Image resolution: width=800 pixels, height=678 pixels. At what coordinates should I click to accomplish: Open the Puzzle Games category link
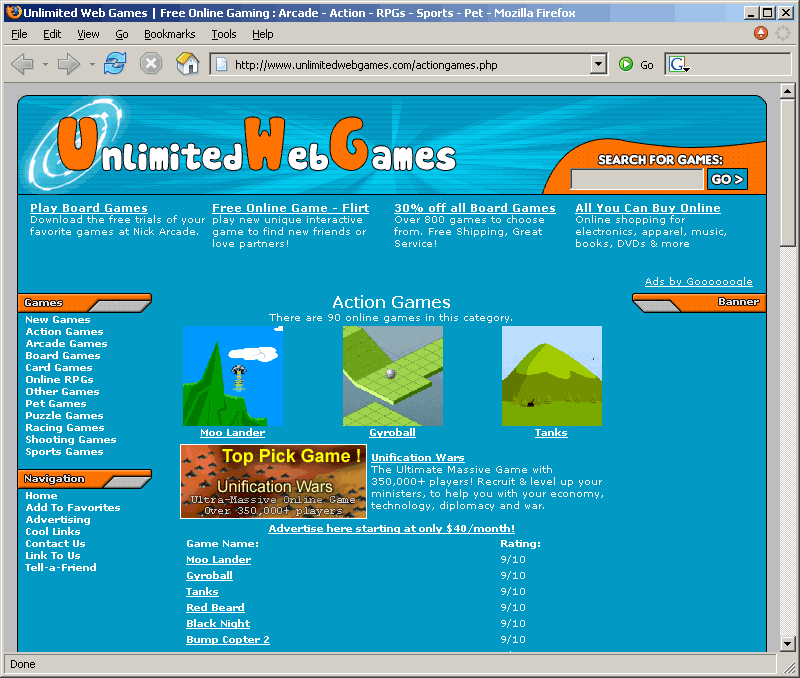(x=64, y=416)
